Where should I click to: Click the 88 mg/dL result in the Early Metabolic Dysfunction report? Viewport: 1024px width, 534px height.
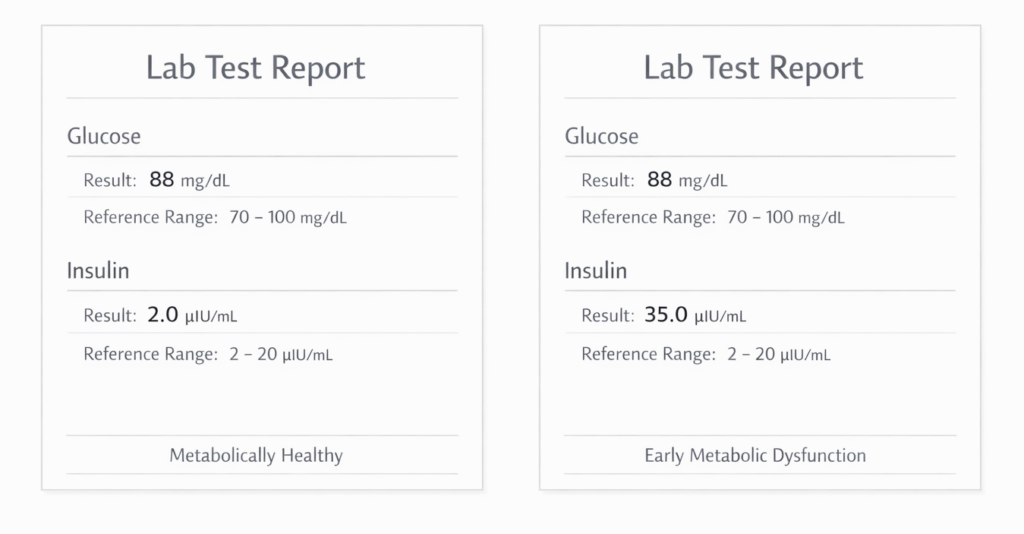(x=688, y=181)
